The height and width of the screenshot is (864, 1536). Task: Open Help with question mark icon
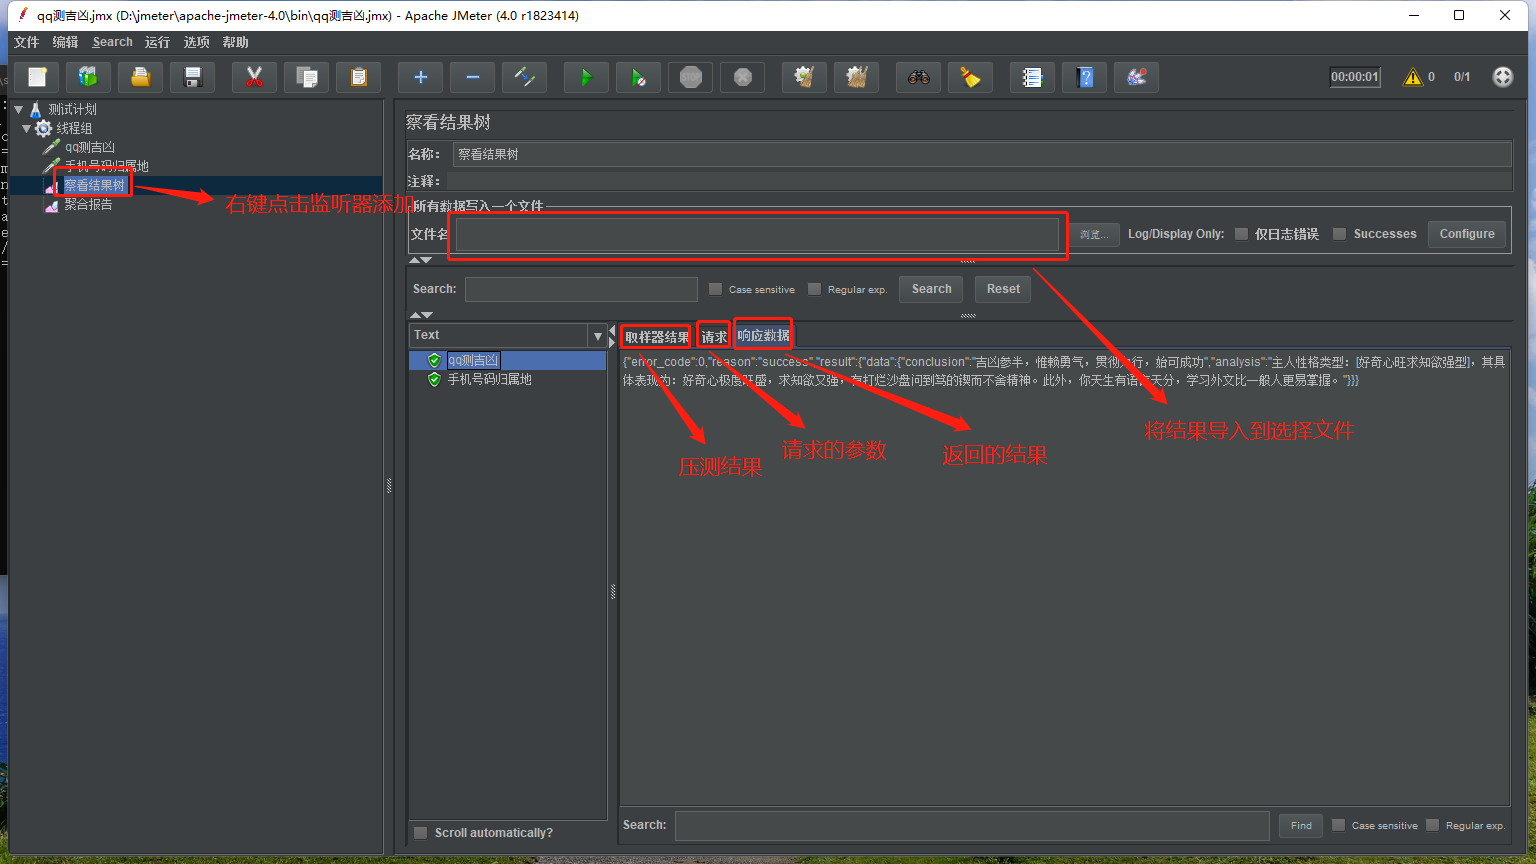click(1084, 77)
